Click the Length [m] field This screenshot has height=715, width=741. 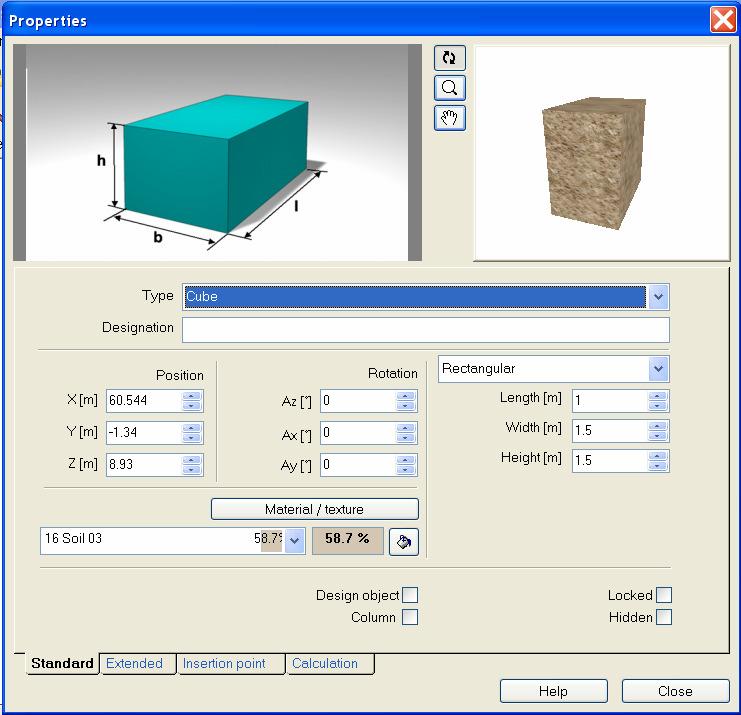pos(610,401)
